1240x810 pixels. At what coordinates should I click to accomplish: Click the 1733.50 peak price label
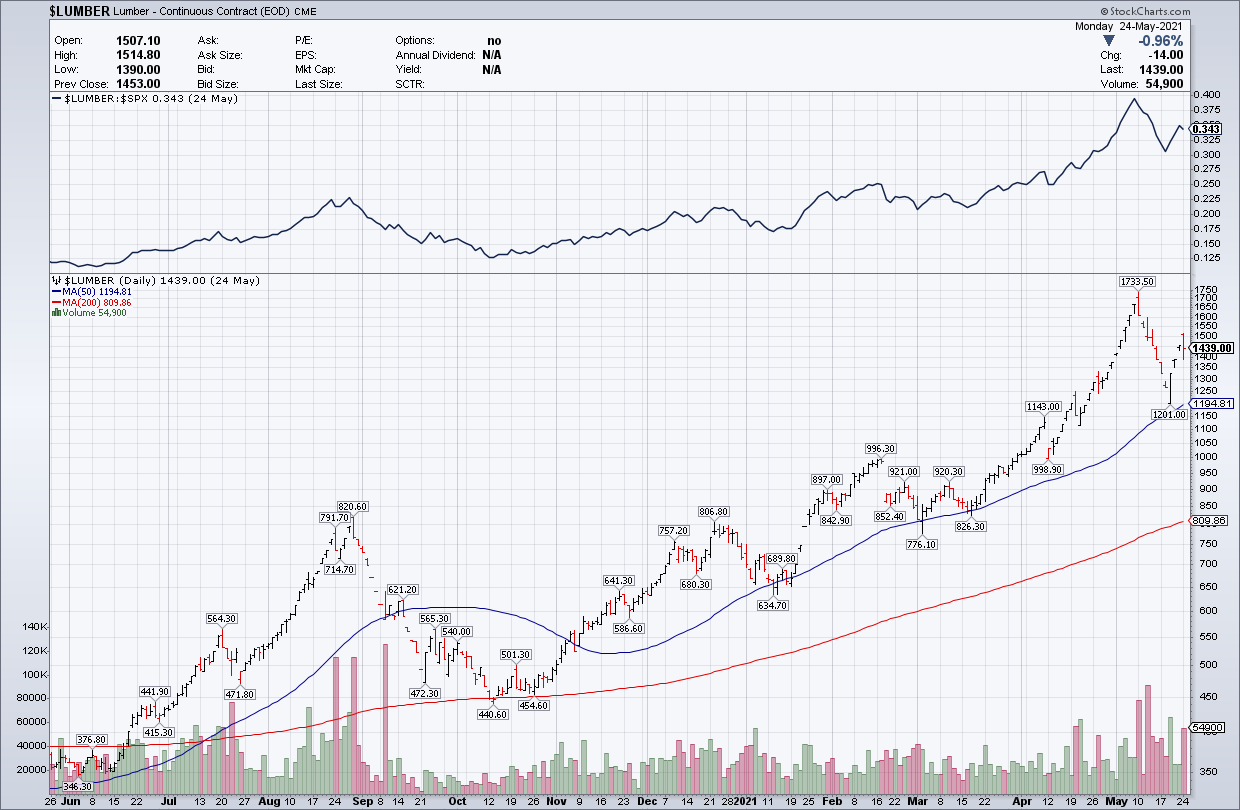coord(1137,282)
